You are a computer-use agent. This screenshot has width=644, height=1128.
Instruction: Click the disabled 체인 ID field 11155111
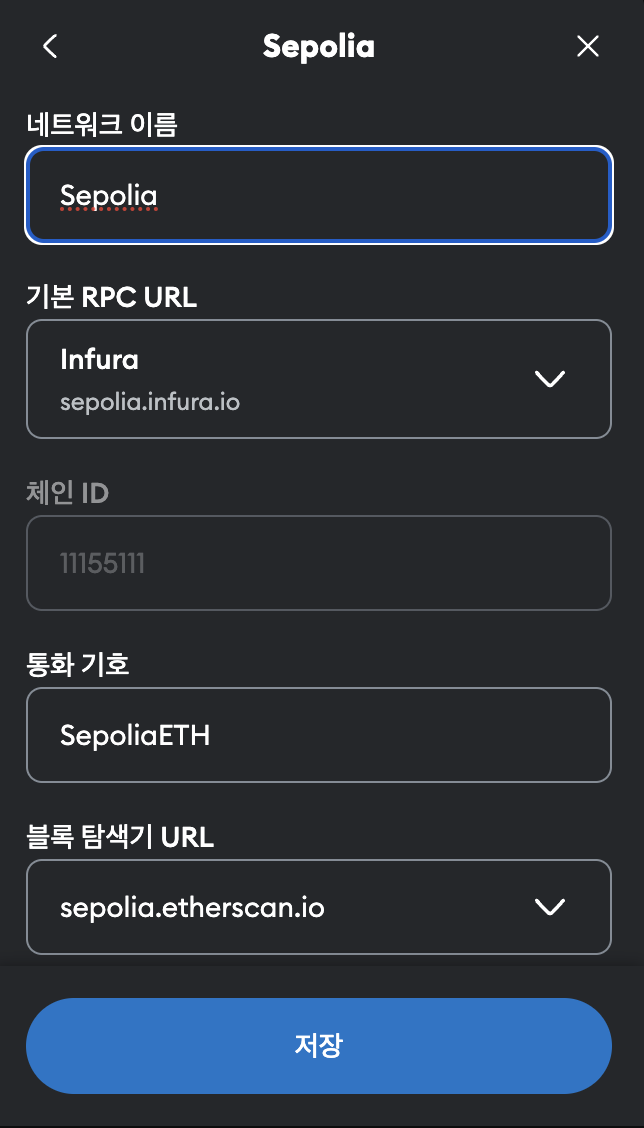tap(319, 563)
